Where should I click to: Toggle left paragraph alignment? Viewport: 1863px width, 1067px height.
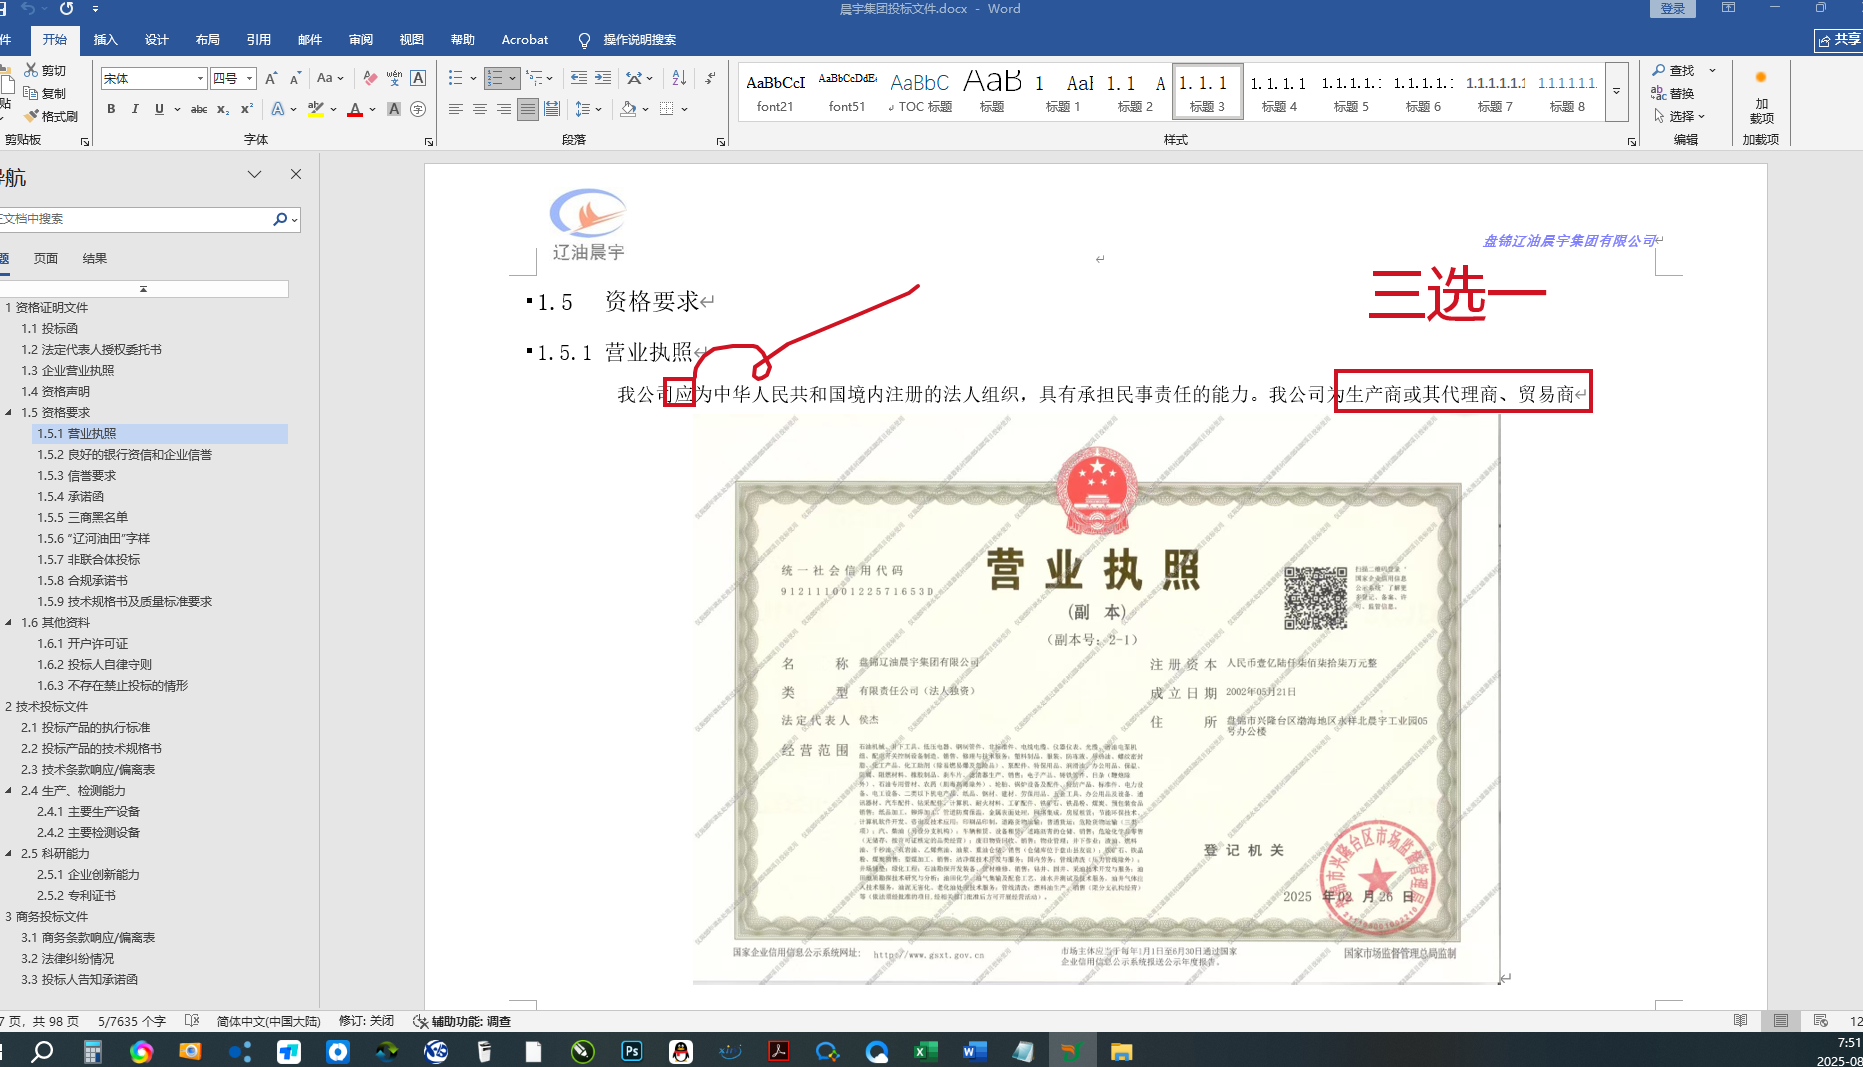point(456,109)
